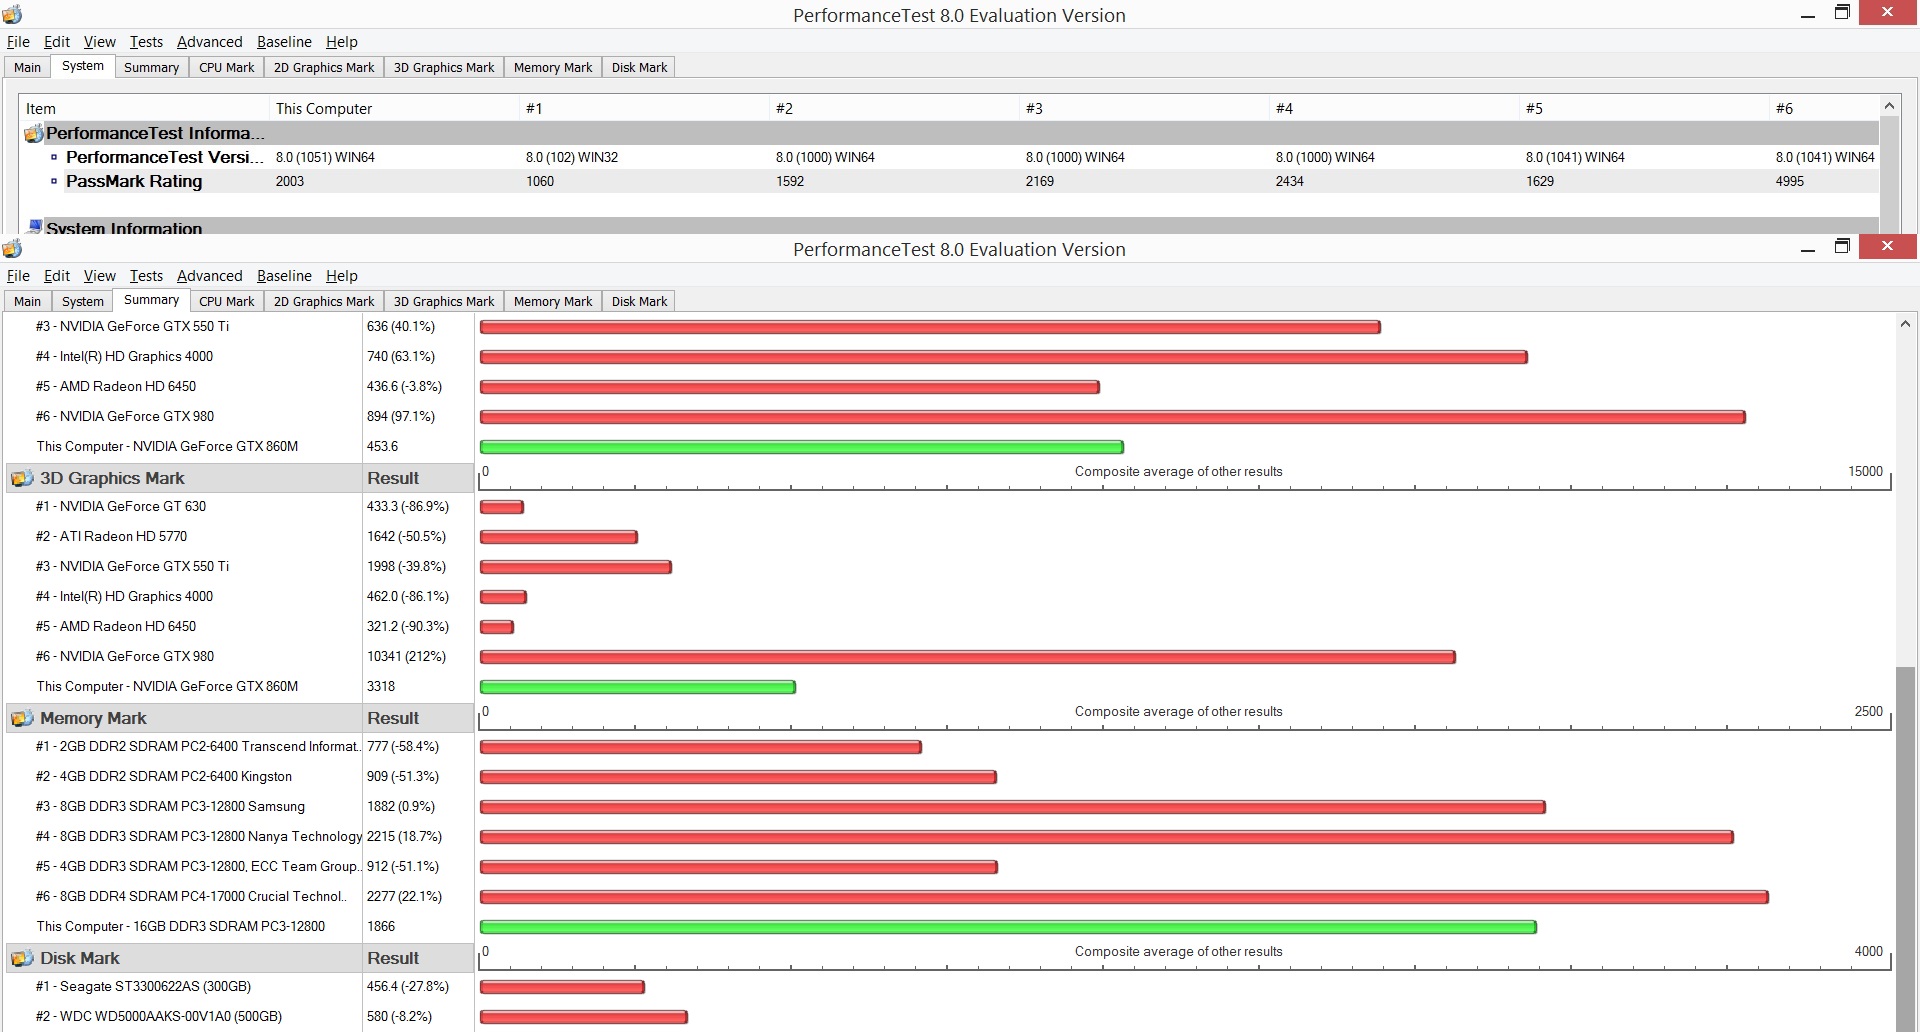The width and height of the screenshot is (1920, 1032).
Task: Select the PerformanceTest Version row
Action: tap(950, 157)
